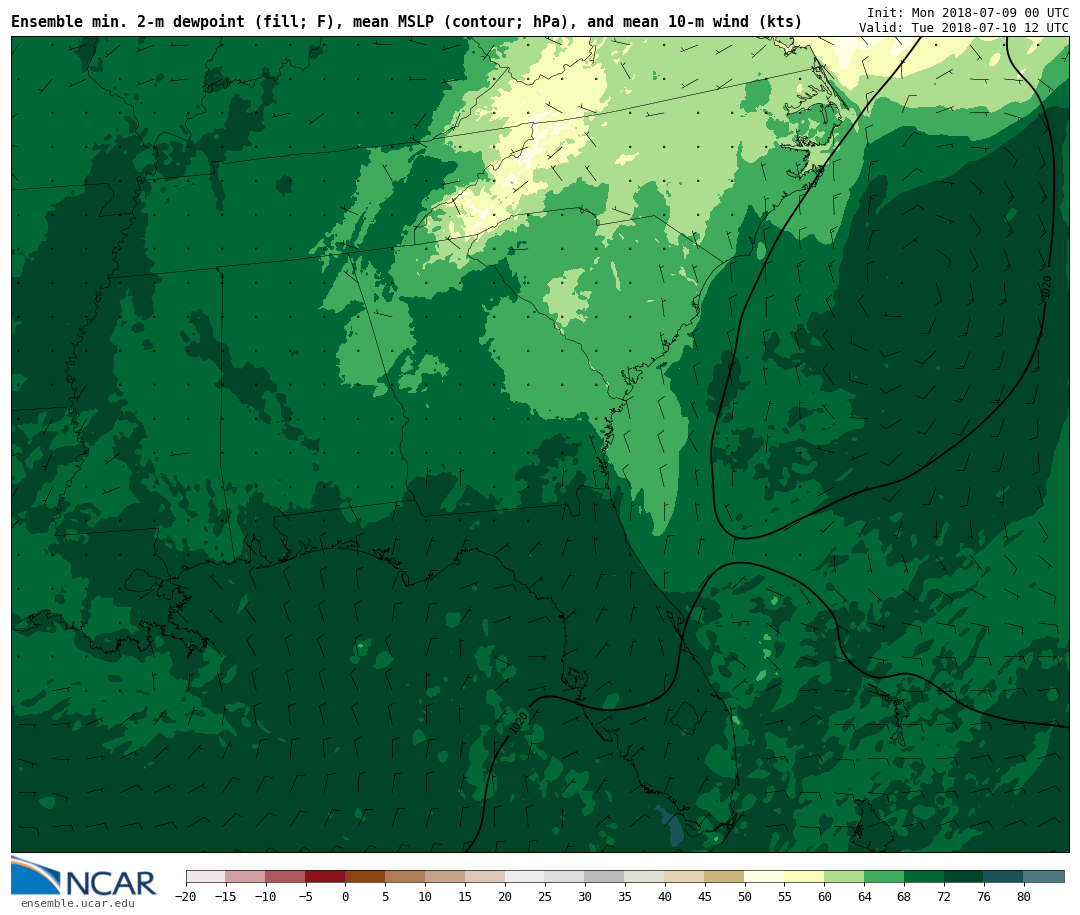Image resolution: width=1080 pixels, height=915 pixels.
Task: Click the colorbar label '64'
Action: (864, 896)
